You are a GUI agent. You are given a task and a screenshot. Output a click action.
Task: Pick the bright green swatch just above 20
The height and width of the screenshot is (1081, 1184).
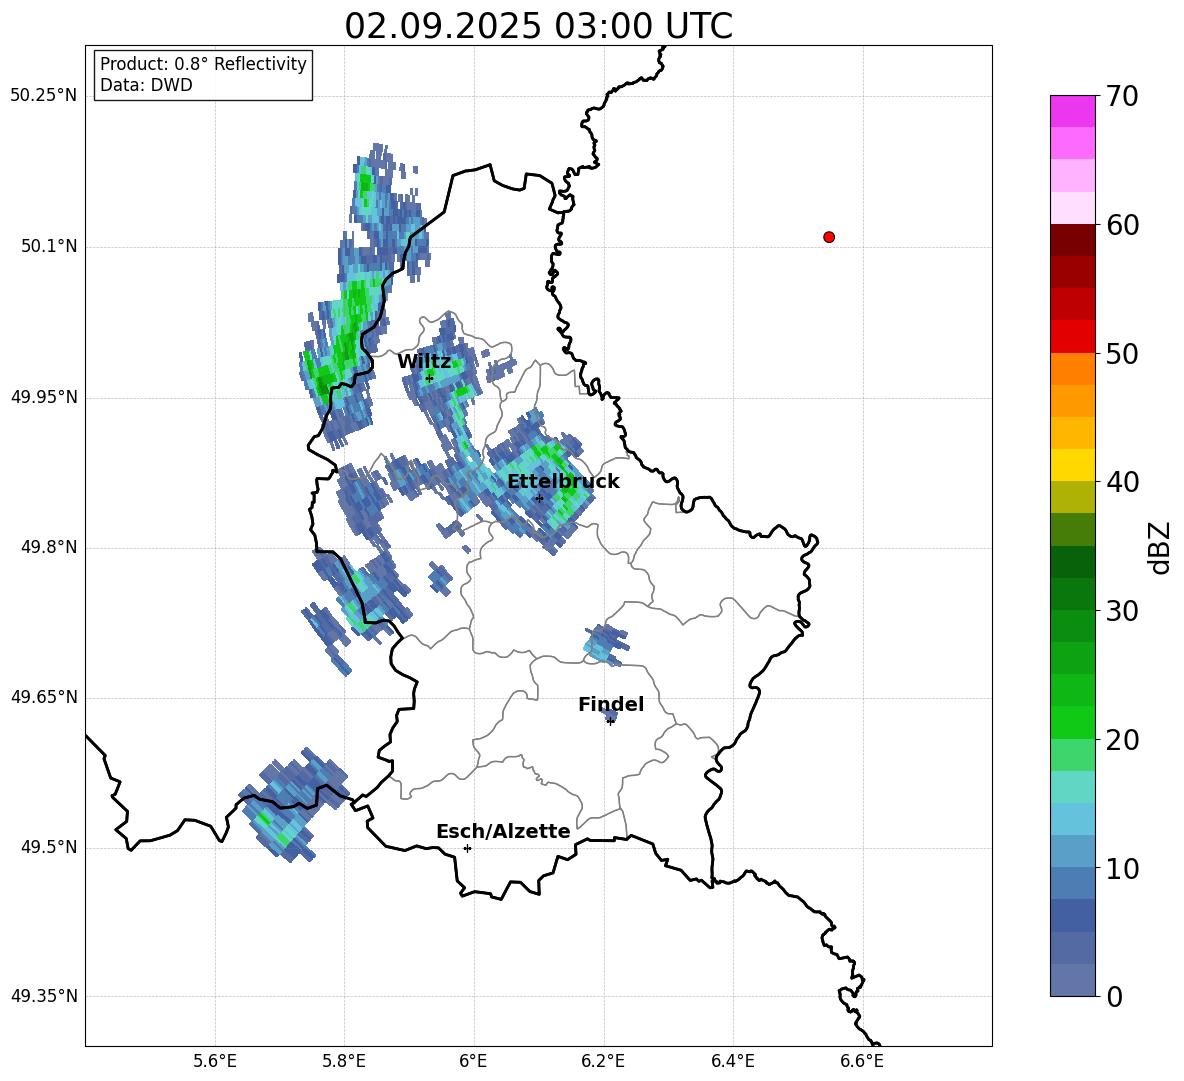(x=1072, y=722)
